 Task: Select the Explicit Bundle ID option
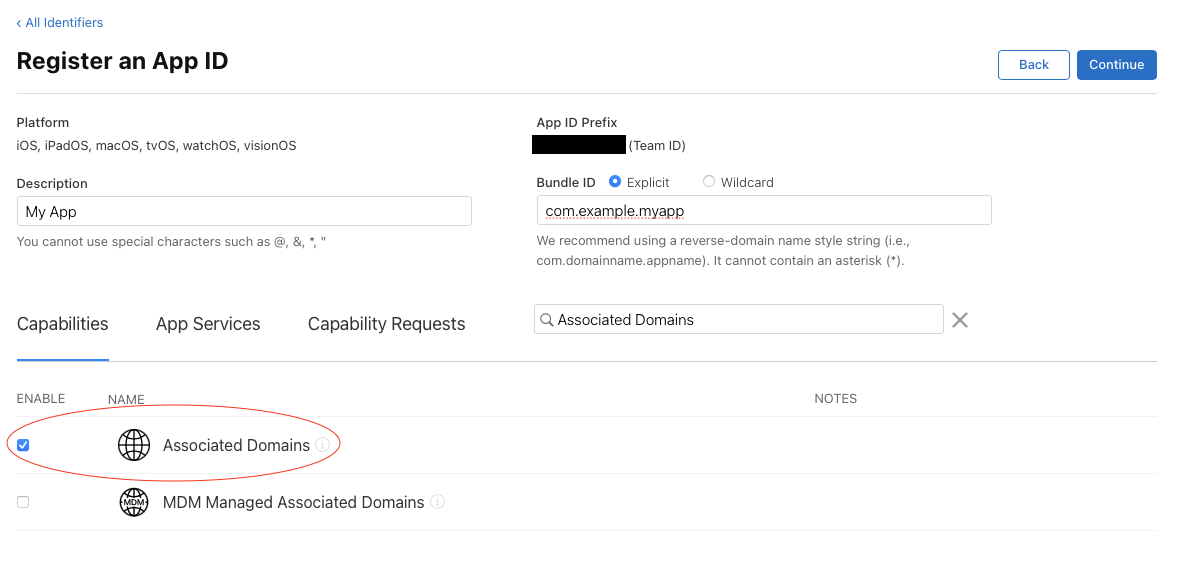tap(614, 182)
